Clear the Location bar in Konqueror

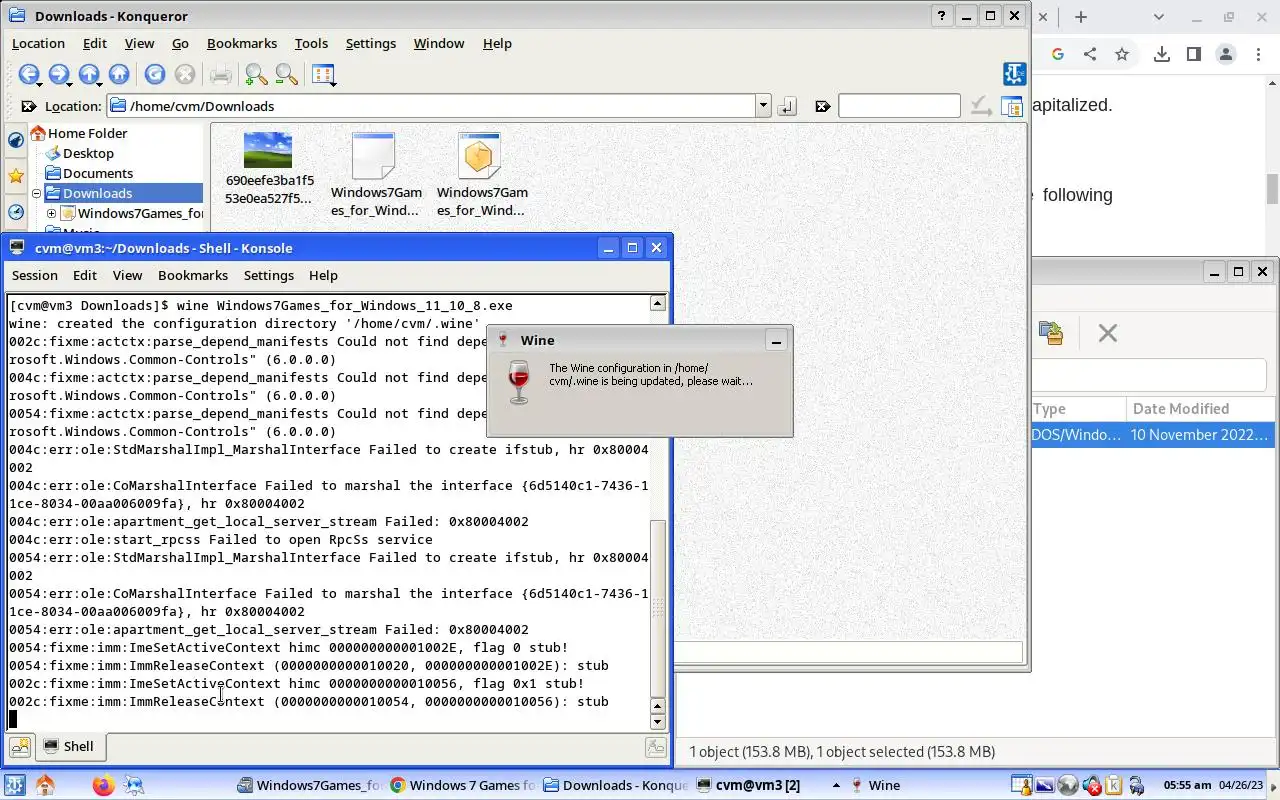[x=28, y=106]
